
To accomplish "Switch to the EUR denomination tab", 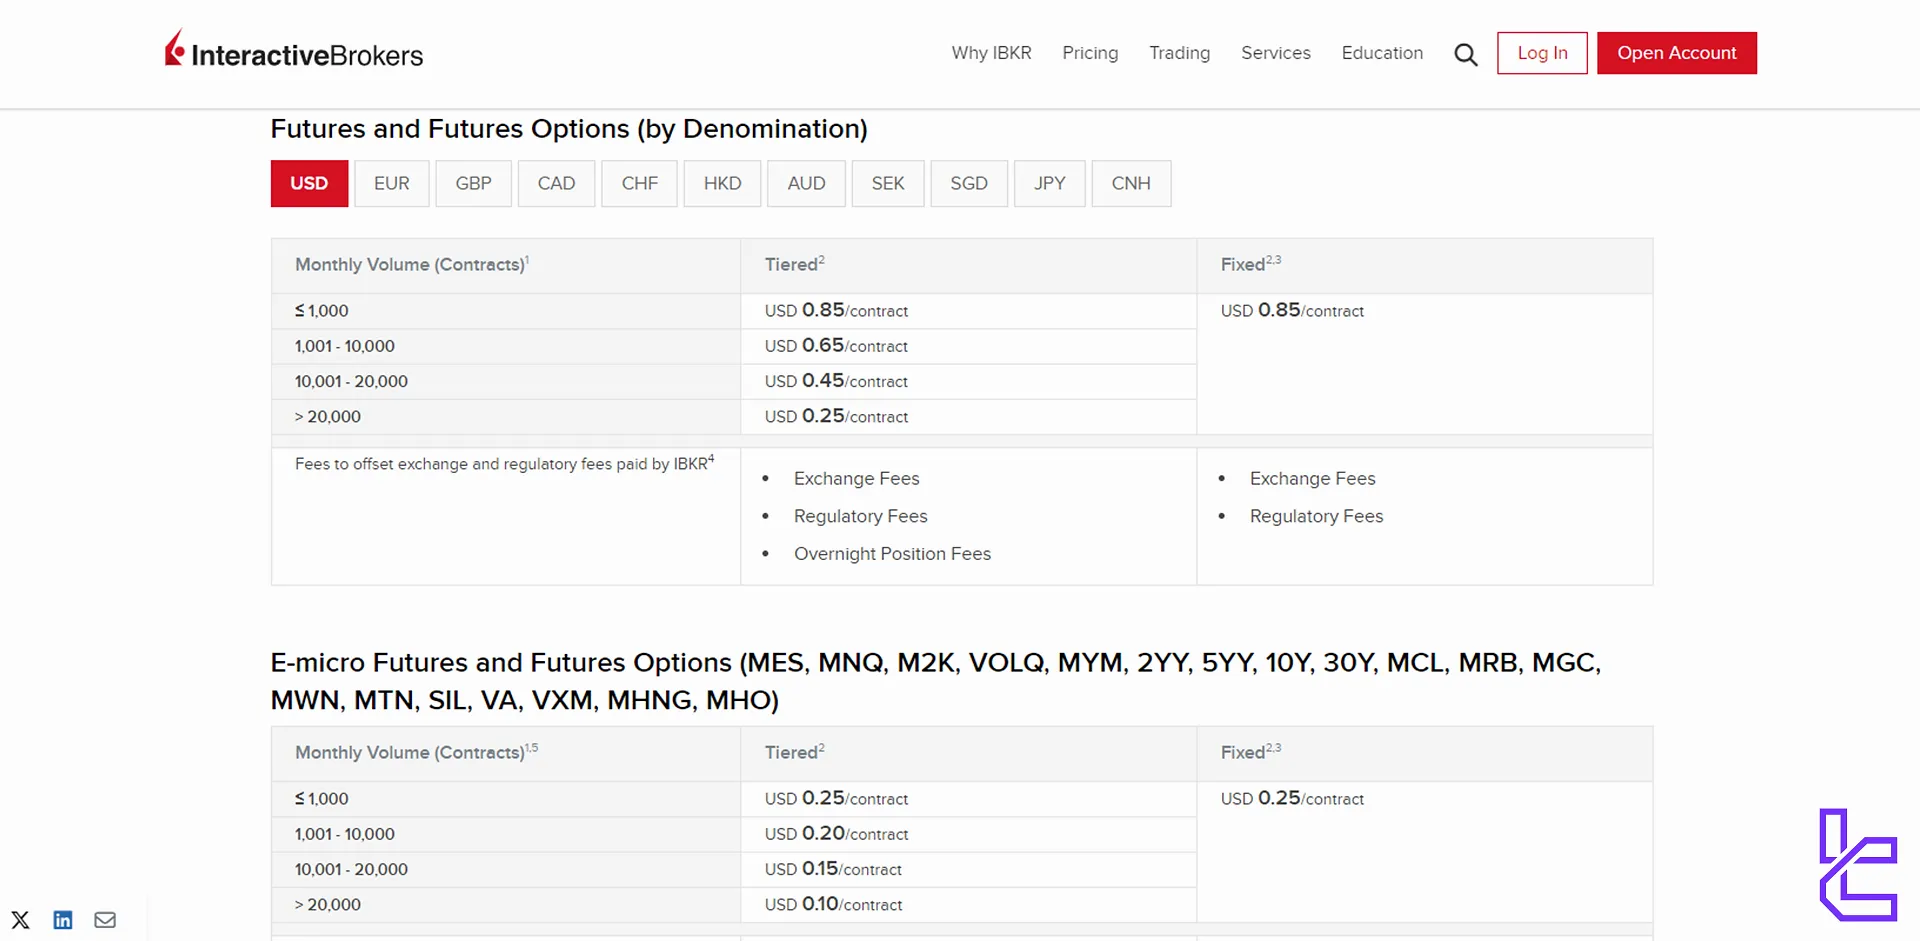I will pyautogui.click(x=391, y=184).
